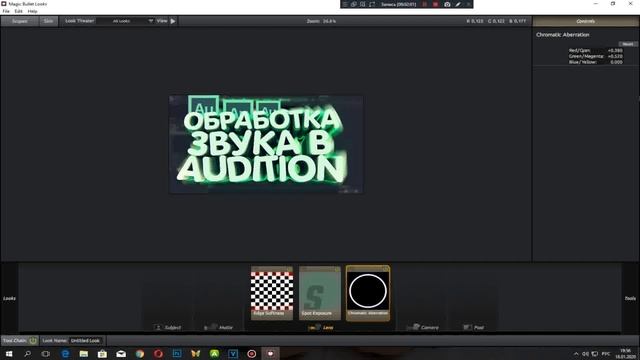Click the Zoom percentage value
Screen dimensions: 640x360
tap(329, 21)
